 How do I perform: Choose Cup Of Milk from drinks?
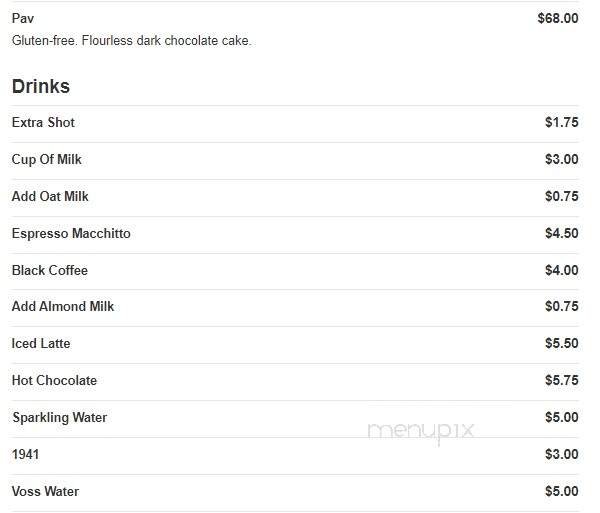click(47, 160)
